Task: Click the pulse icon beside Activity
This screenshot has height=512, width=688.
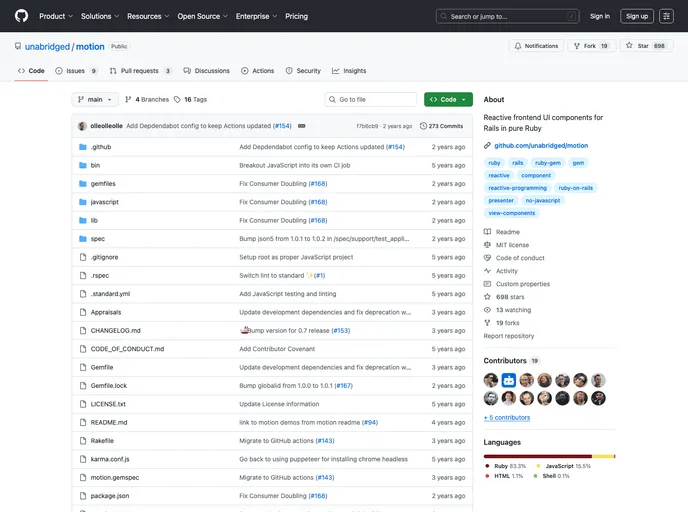Action: click(487, 271)
